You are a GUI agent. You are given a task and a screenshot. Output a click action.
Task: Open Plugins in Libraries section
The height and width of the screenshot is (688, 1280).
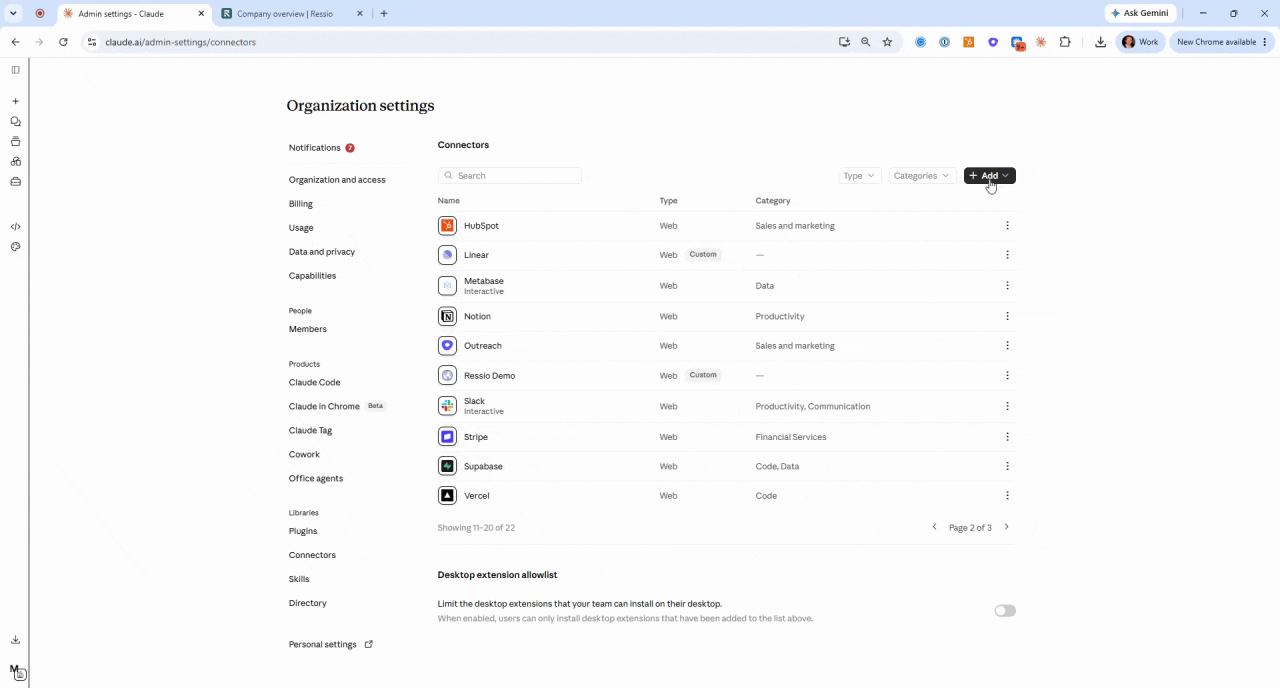pos(303,531)
